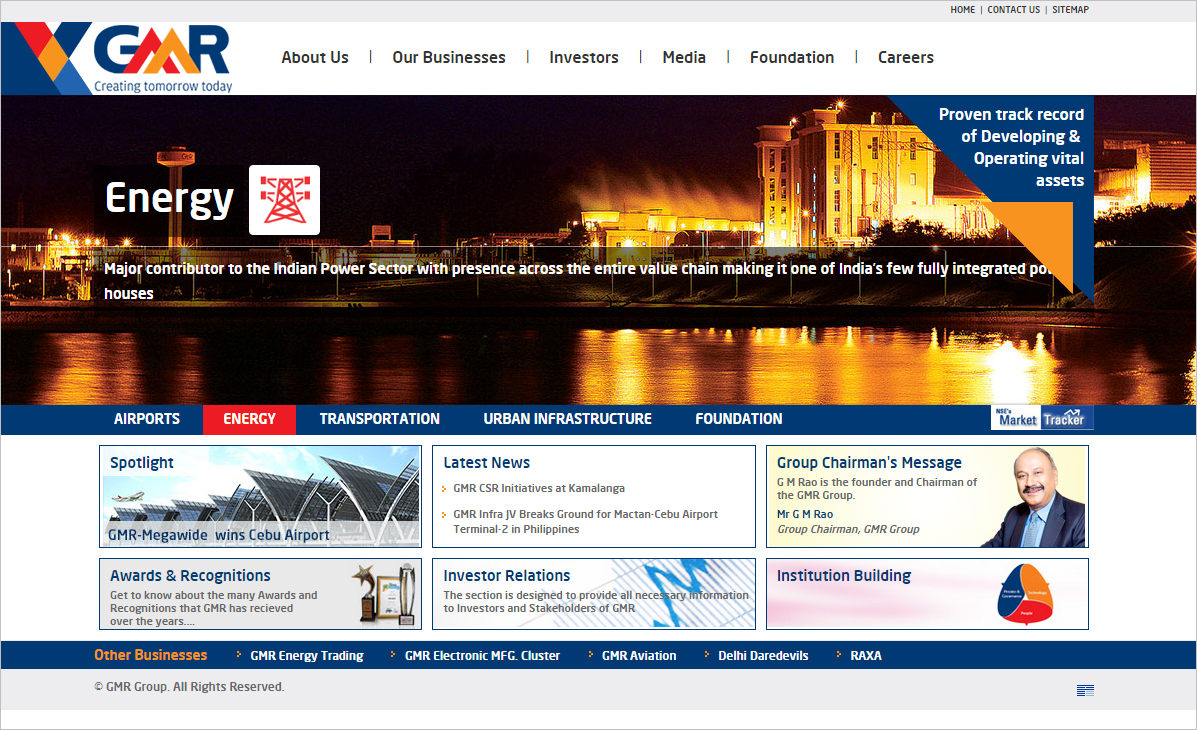Screen dimensions: 1197x730
Task: Select the ENERGY tab
Action: pos(249,419)
